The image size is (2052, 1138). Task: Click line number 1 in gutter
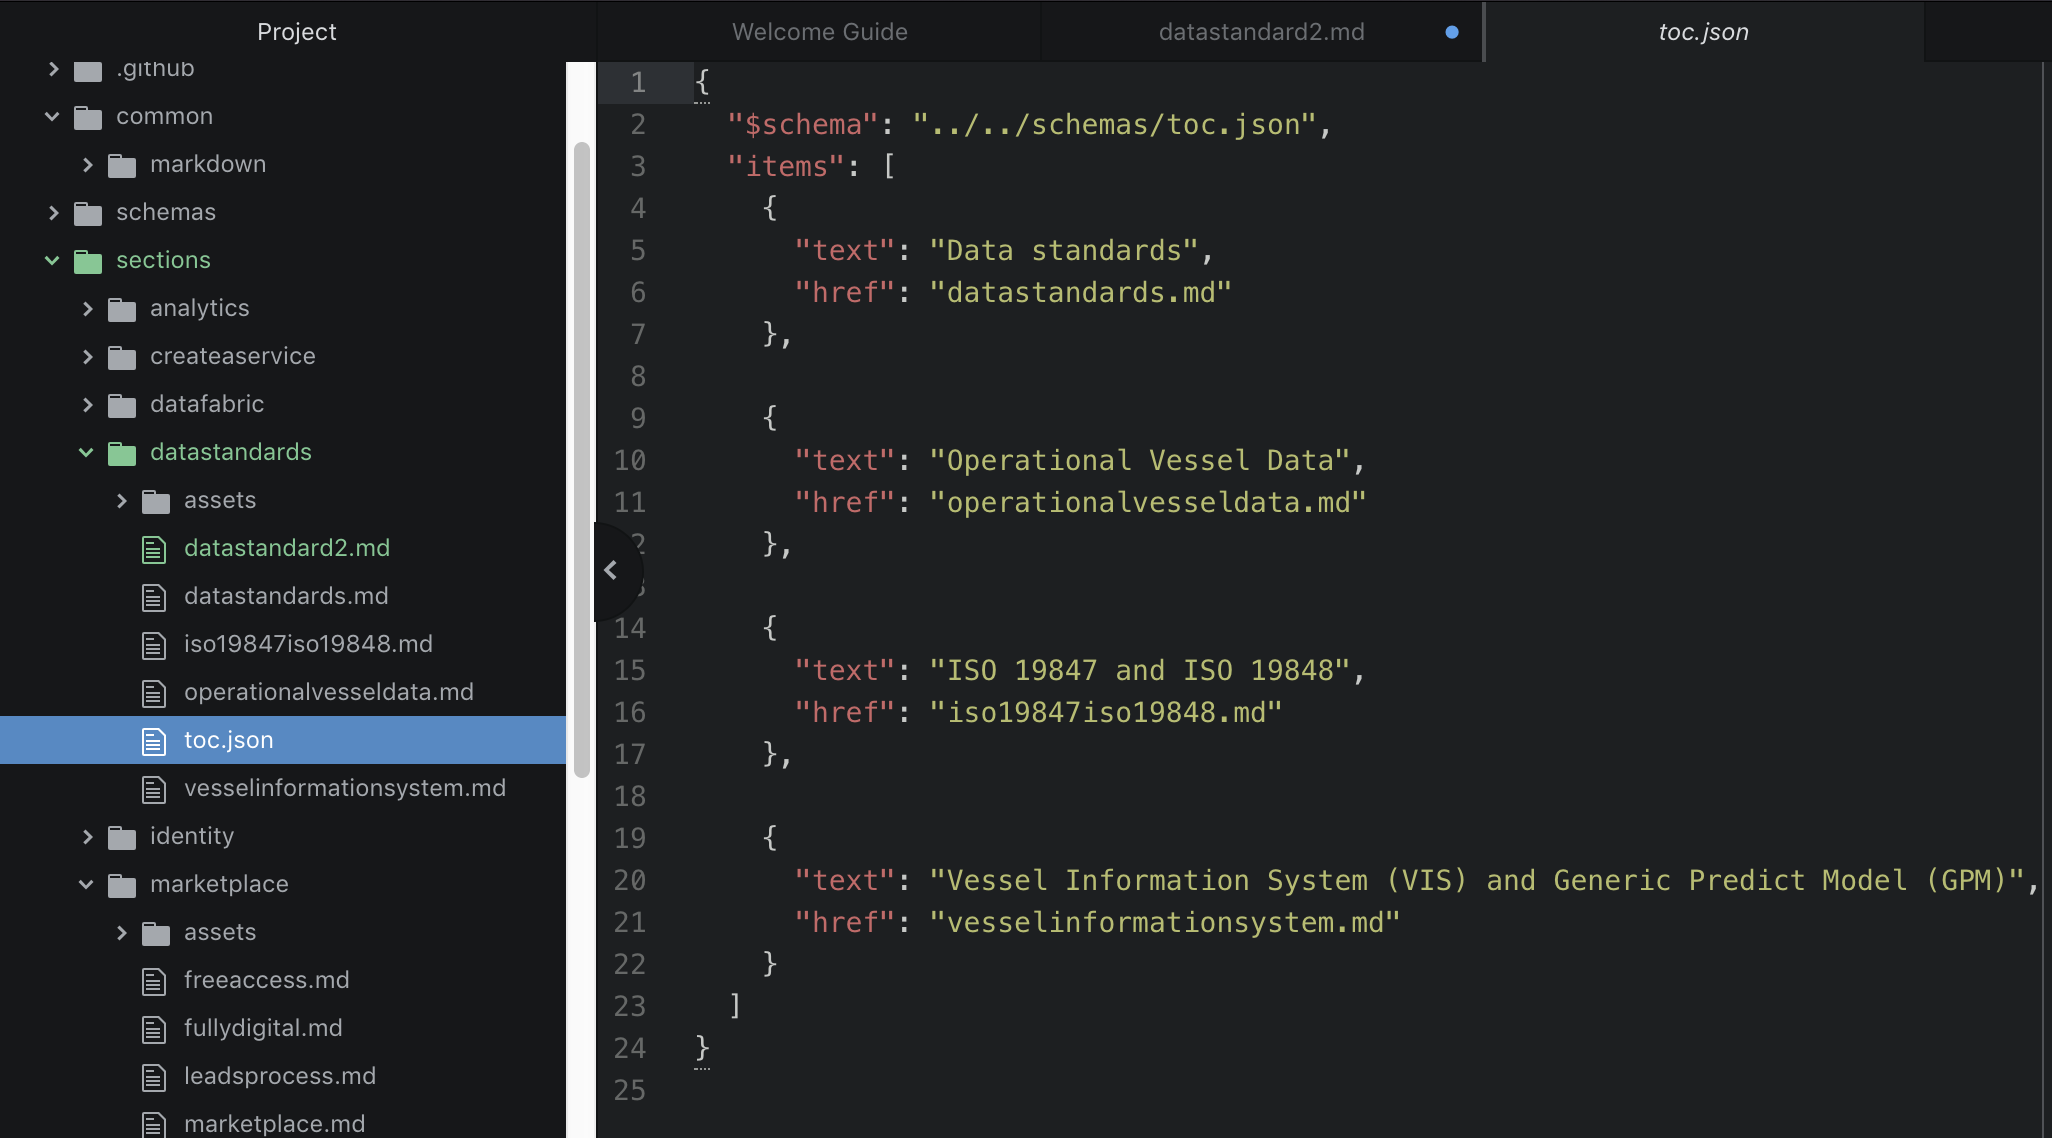[x=638, y=82]
